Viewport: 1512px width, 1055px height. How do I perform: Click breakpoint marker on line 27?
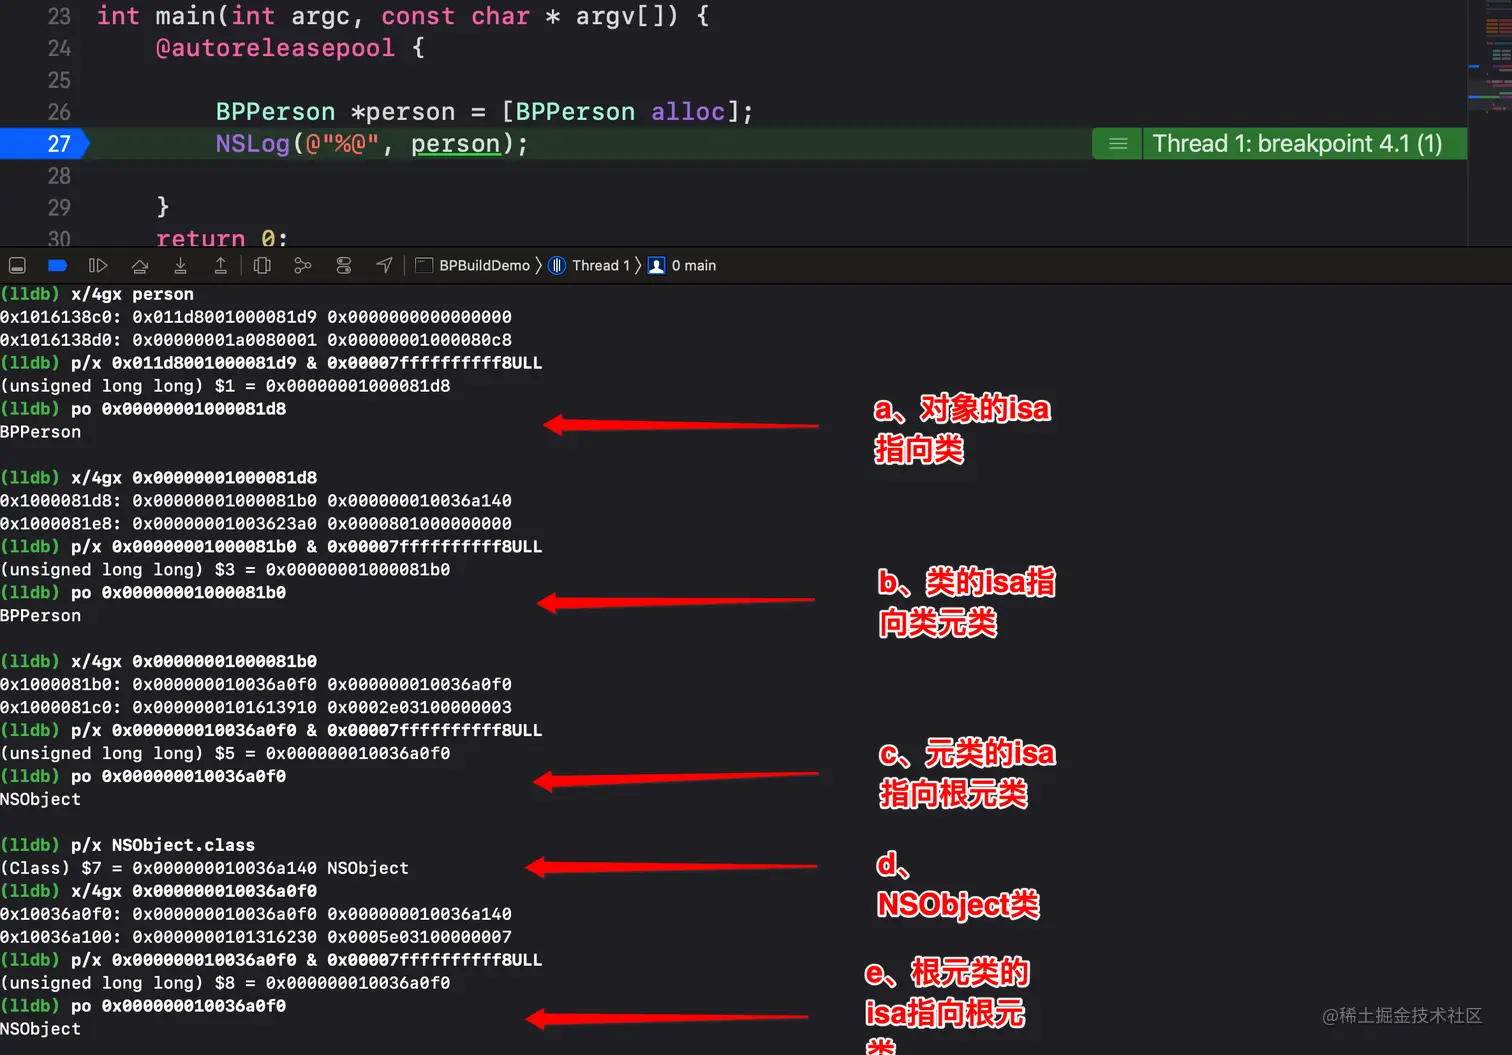45,144
